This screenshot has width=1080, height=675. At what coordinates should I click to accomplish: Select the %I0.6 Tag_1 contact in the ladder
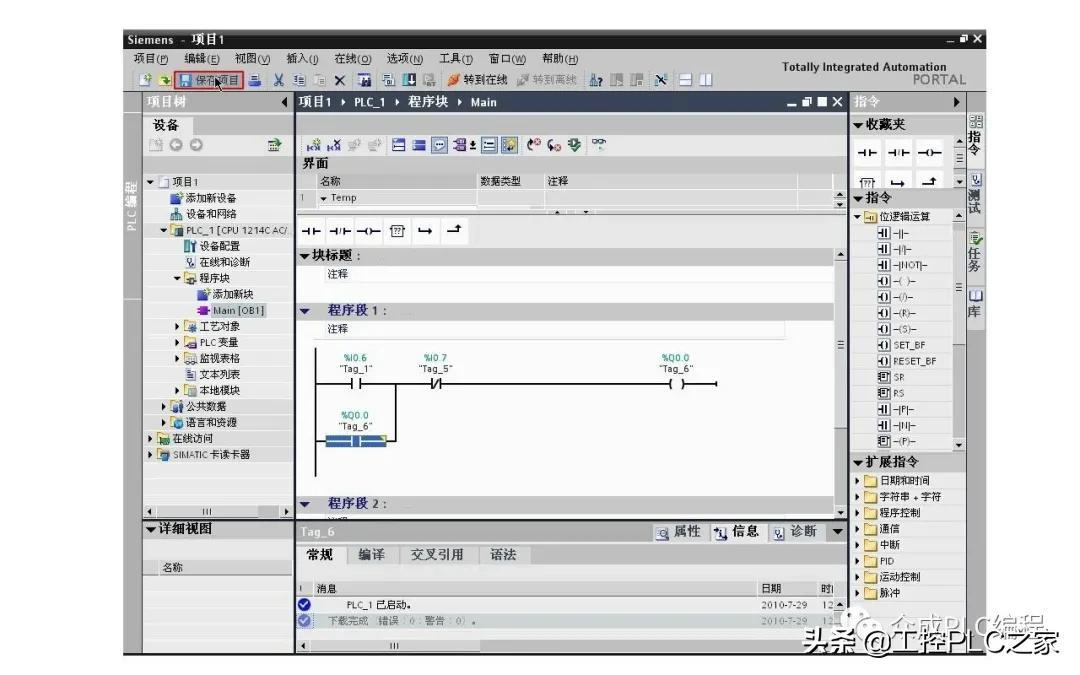(355, 384)
